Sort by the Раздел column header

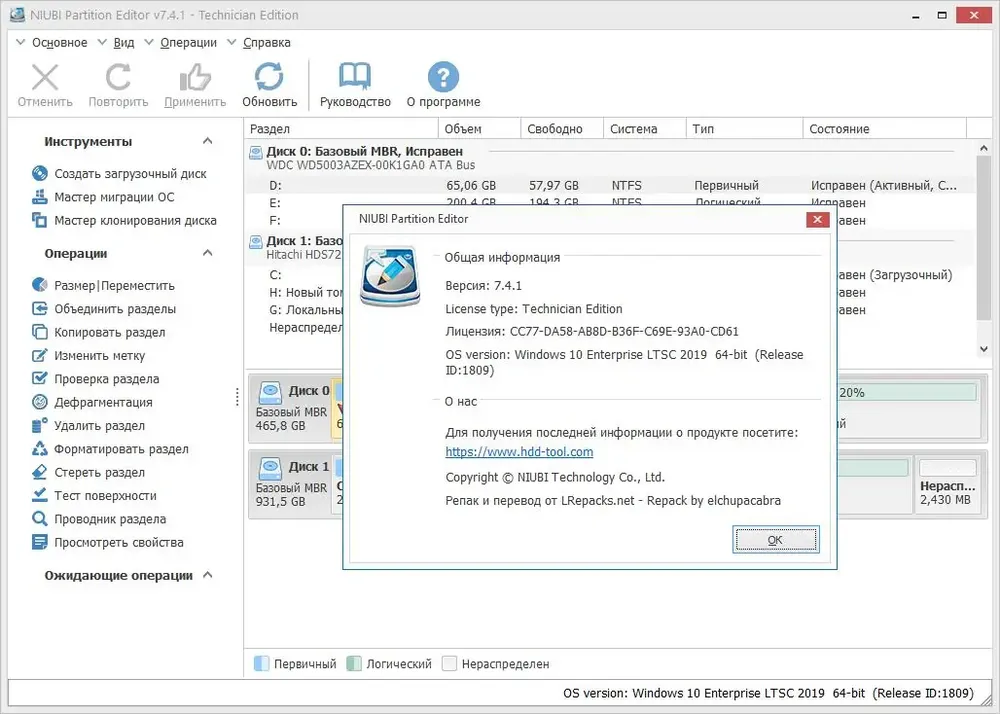point(341,129)
